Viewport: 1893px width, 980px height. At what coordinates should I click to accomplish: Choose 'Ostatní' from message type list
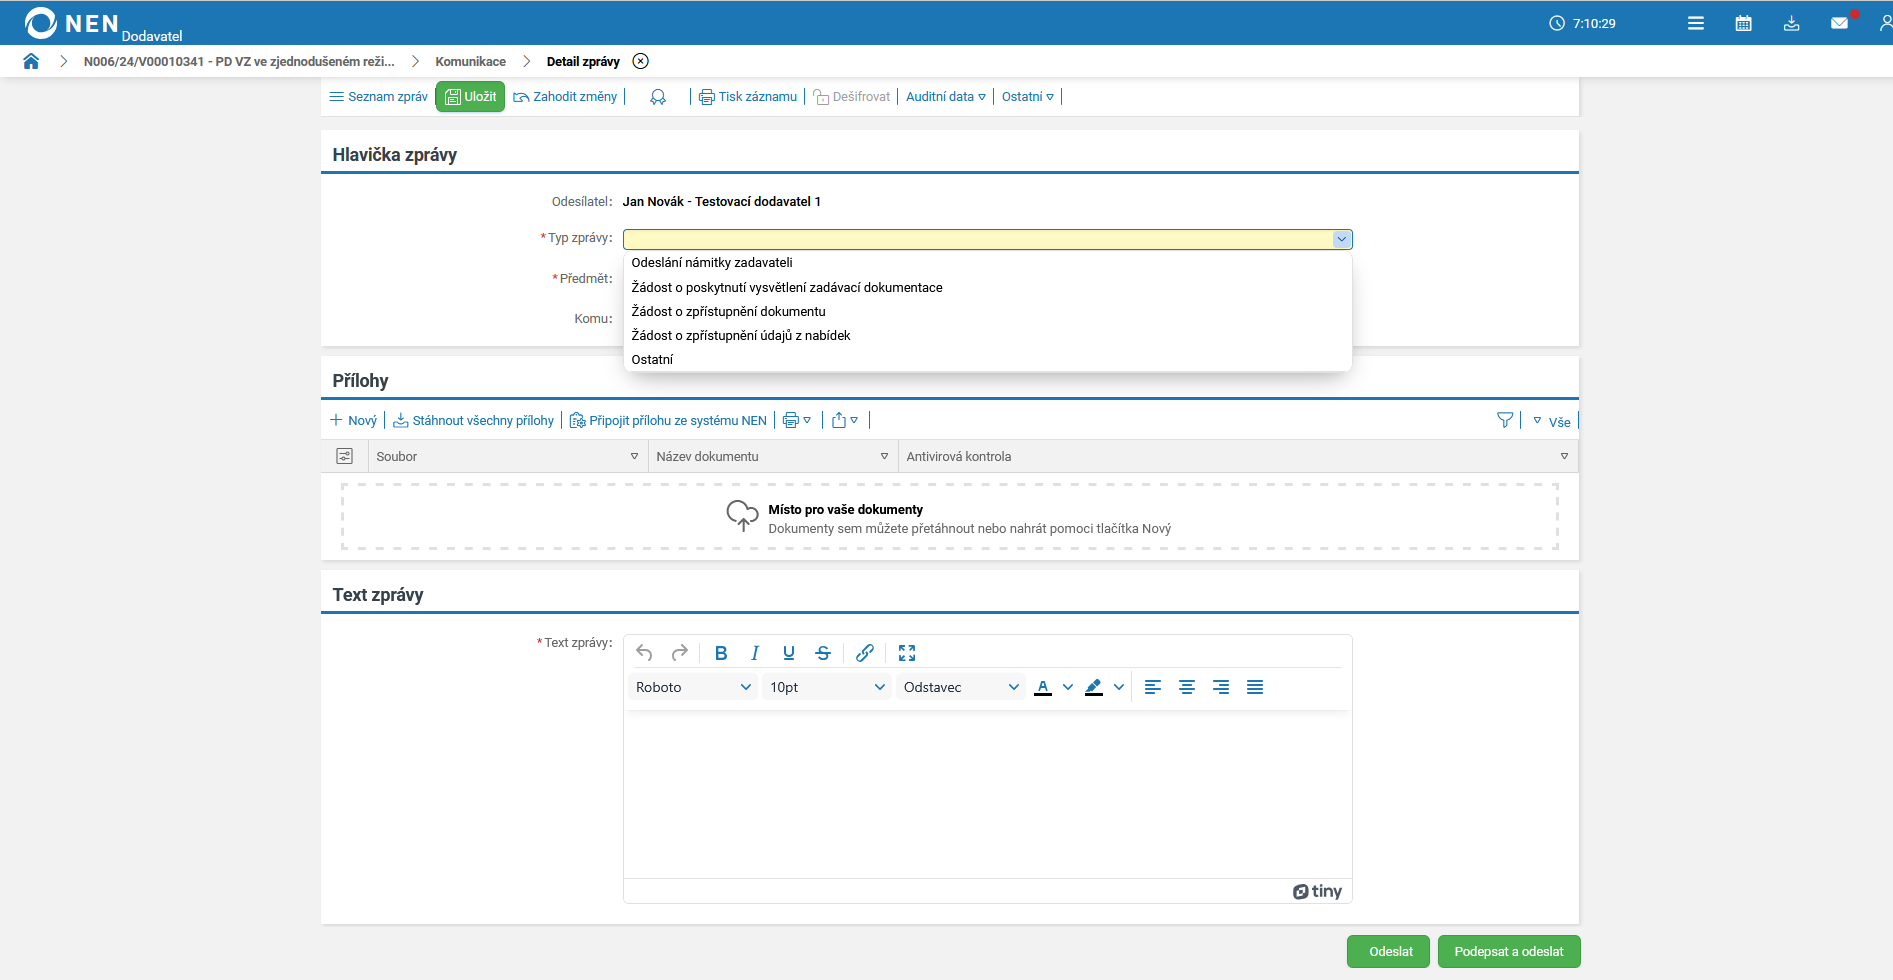pos(652,360)
